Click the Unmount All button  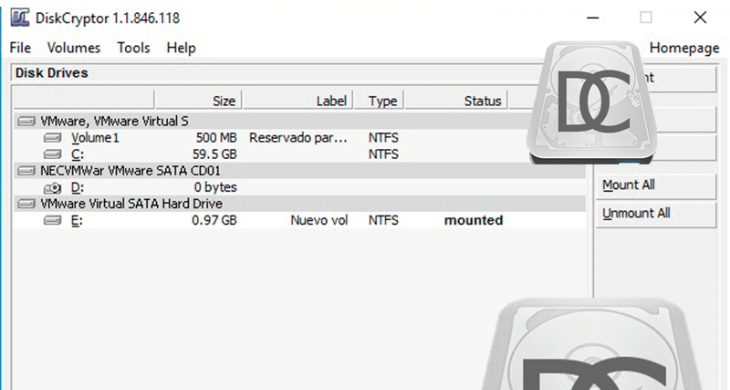[x=656, y=214]
